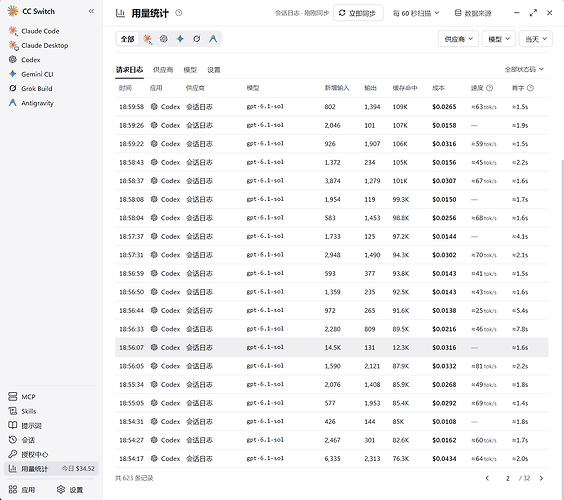Image resolution: width=564 pixels, height=500 pixels.
Task: Click 立即同步 sync button
Action: 358,13
